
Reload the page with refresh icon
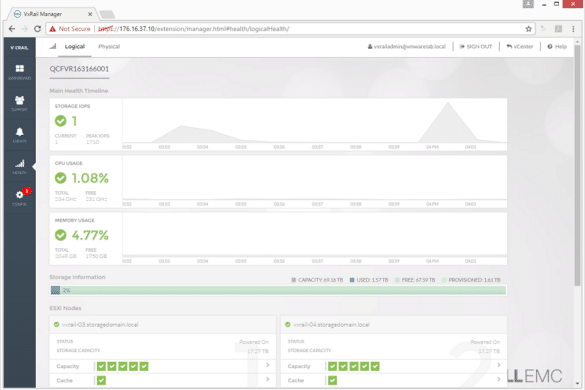pyautogui.click(x=37, y=29)
